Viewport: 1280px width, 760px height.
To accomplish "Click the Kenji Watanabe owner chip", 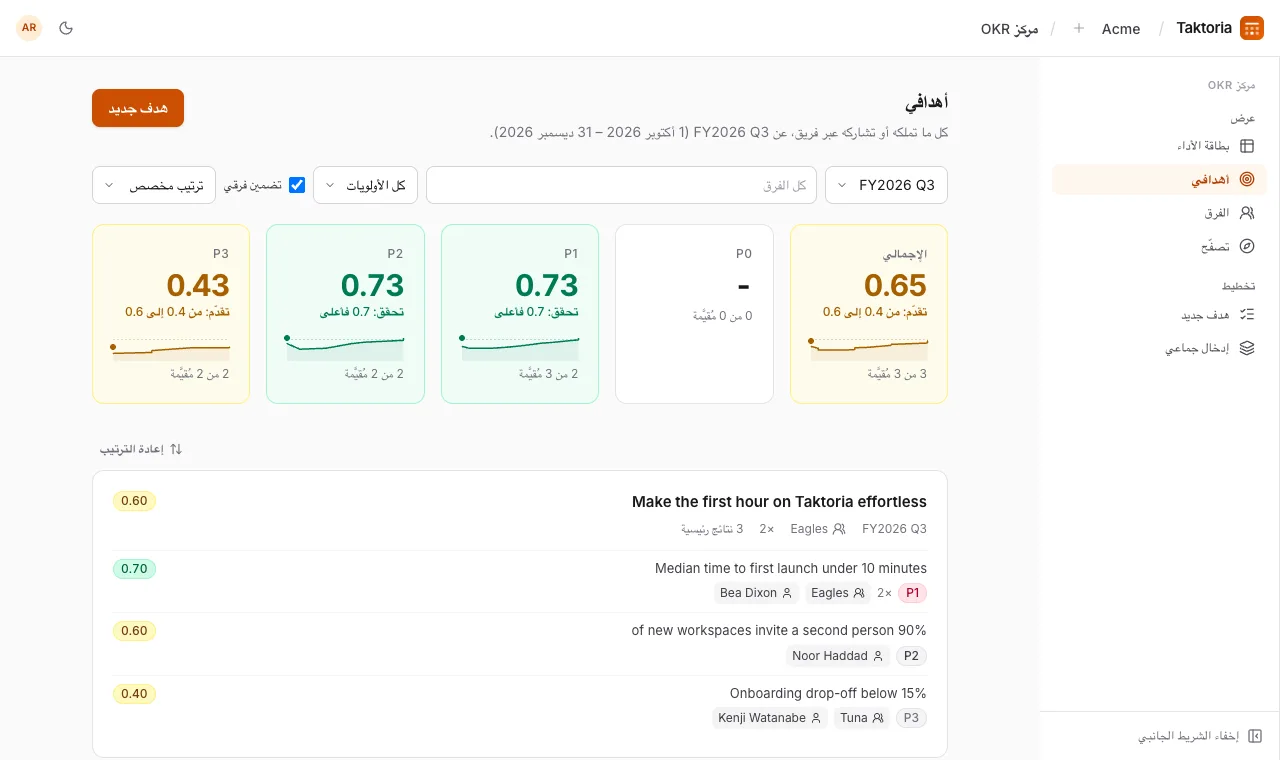I will pyautogui.click(x=770, y=718).
